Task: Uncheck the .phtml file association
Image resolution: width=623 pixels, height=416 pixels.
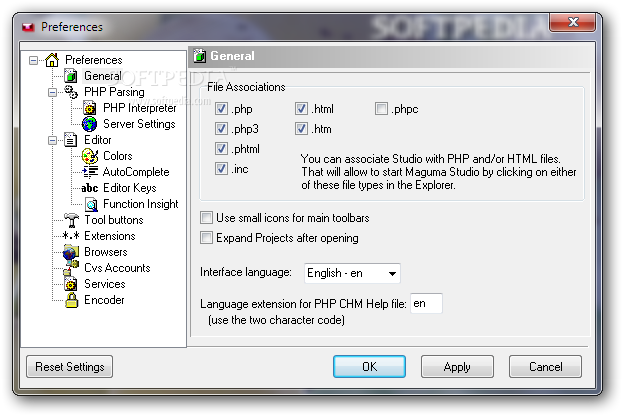Action: 221,149
